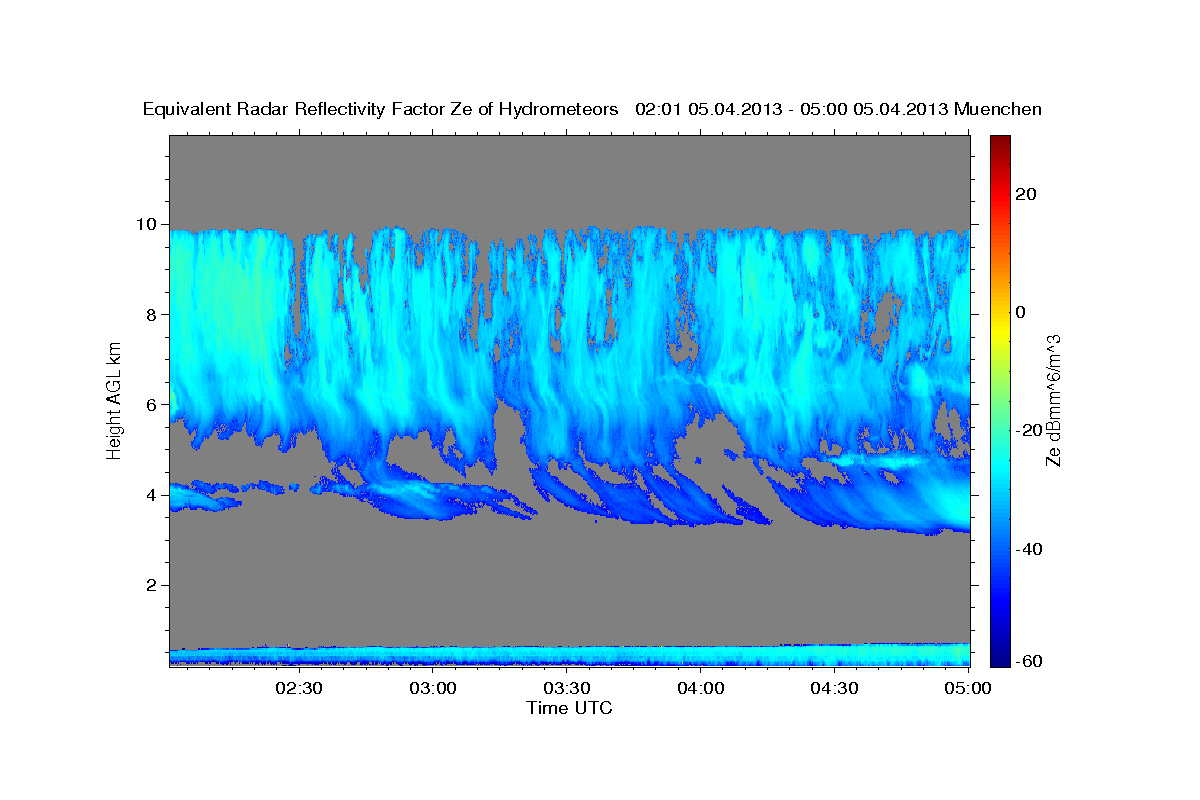Click the '04:00' time axis label
This screenshot has width=1200, height=800.
[x=701, y=688]
